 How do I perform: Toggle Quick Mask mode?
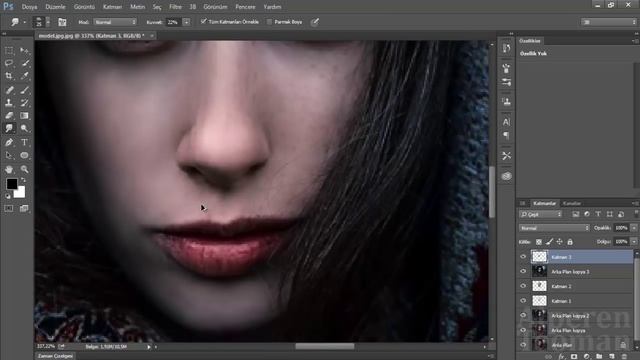(9, 209)
